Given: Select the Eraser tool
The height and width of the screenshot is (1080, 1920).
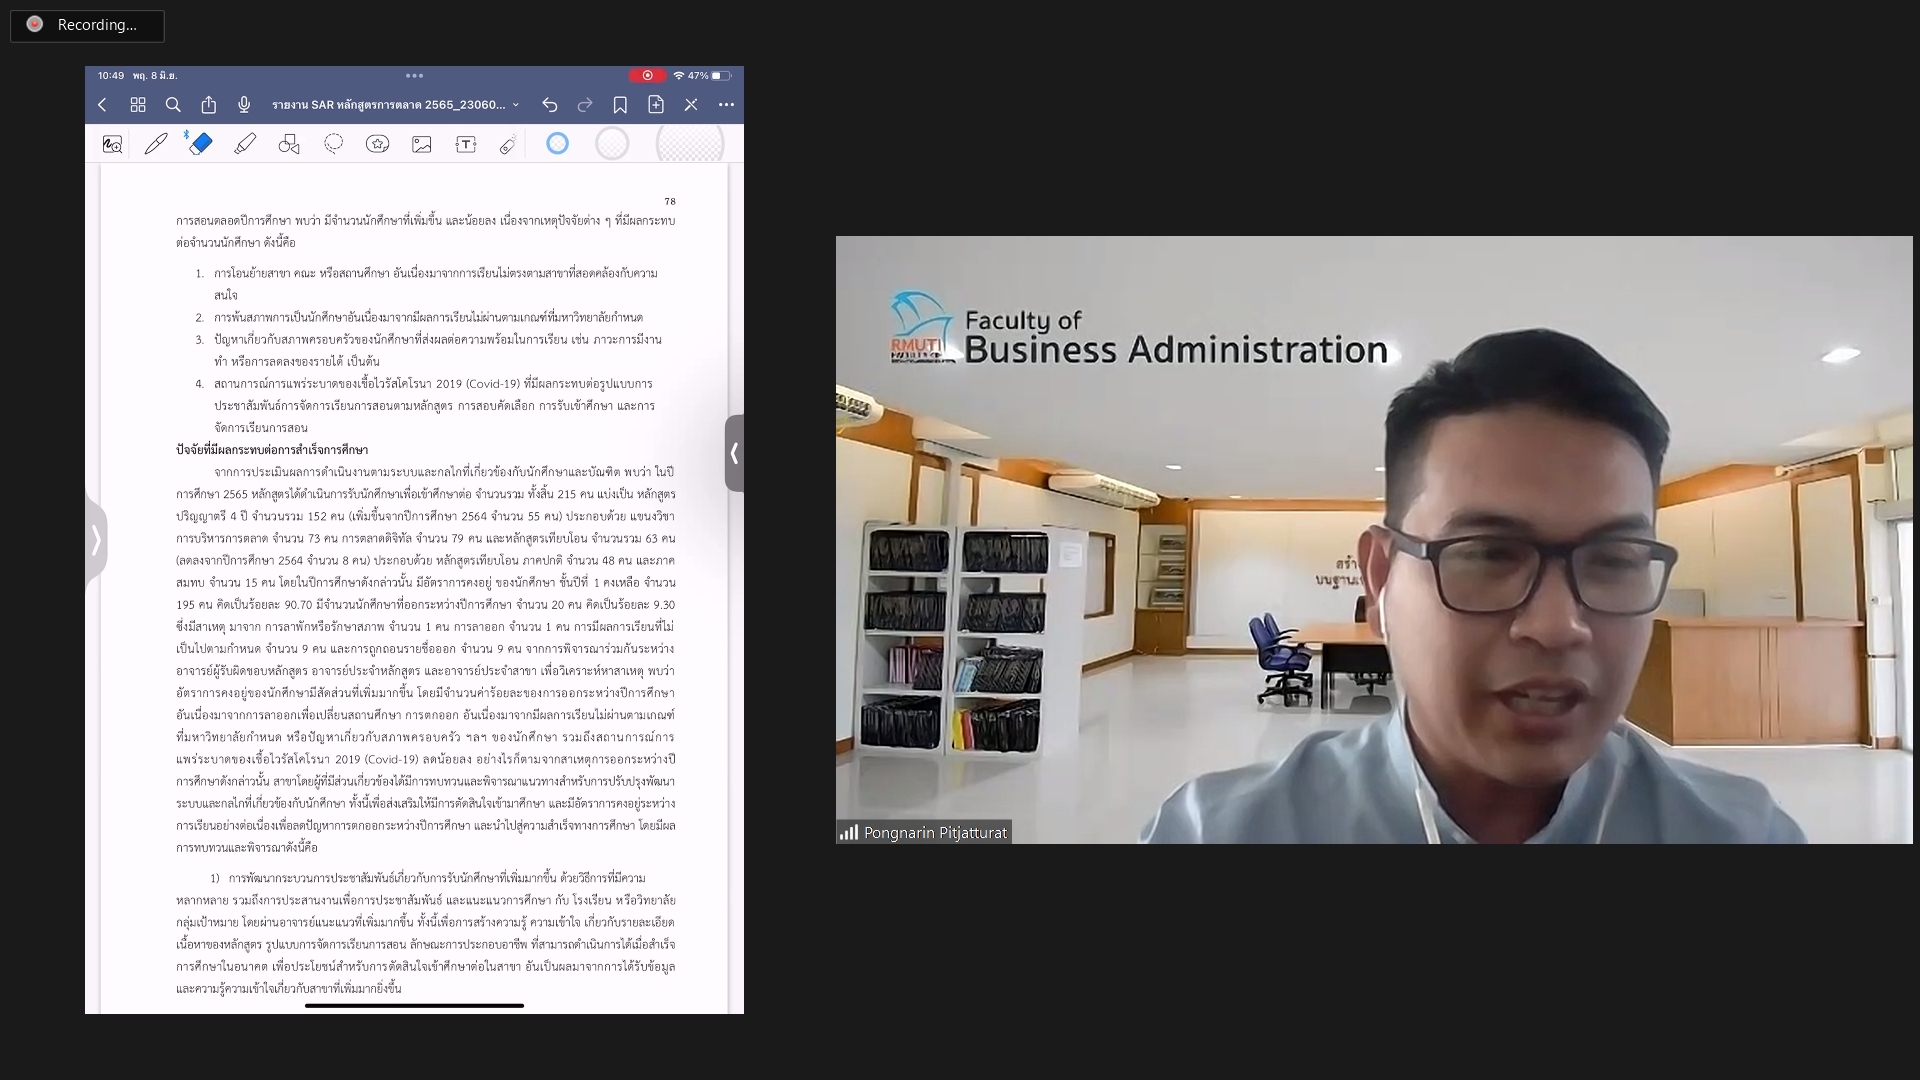Looking at the screenshot, I should pos(200,144).
